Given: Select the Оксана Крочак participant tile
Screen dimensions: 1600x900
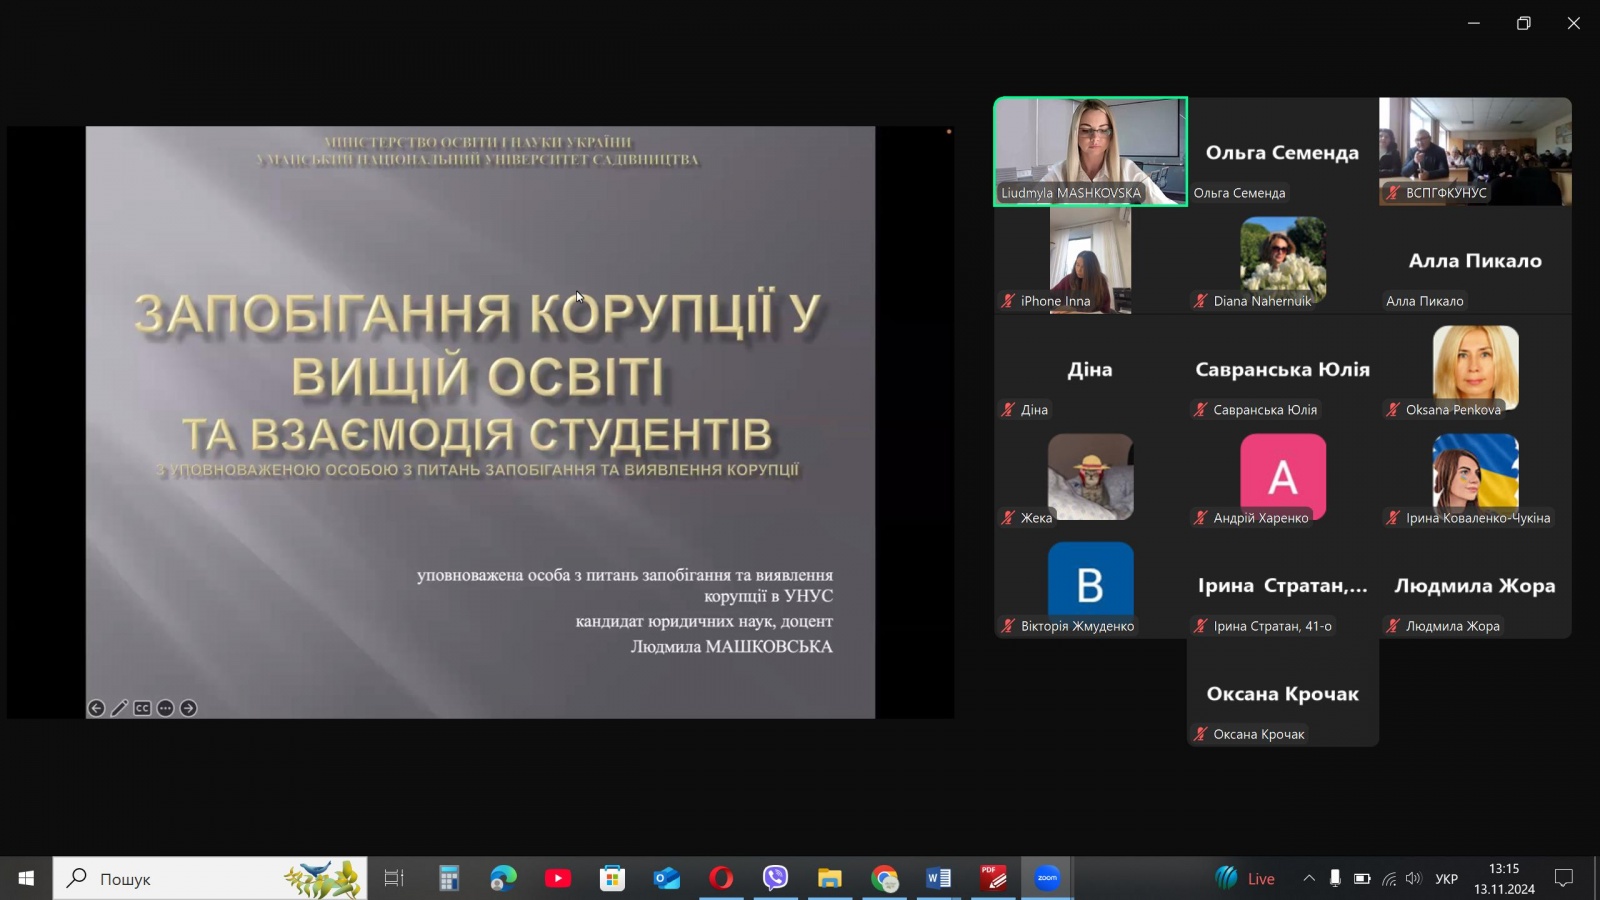Looking at the screenshot, I should pos(1283,693).
